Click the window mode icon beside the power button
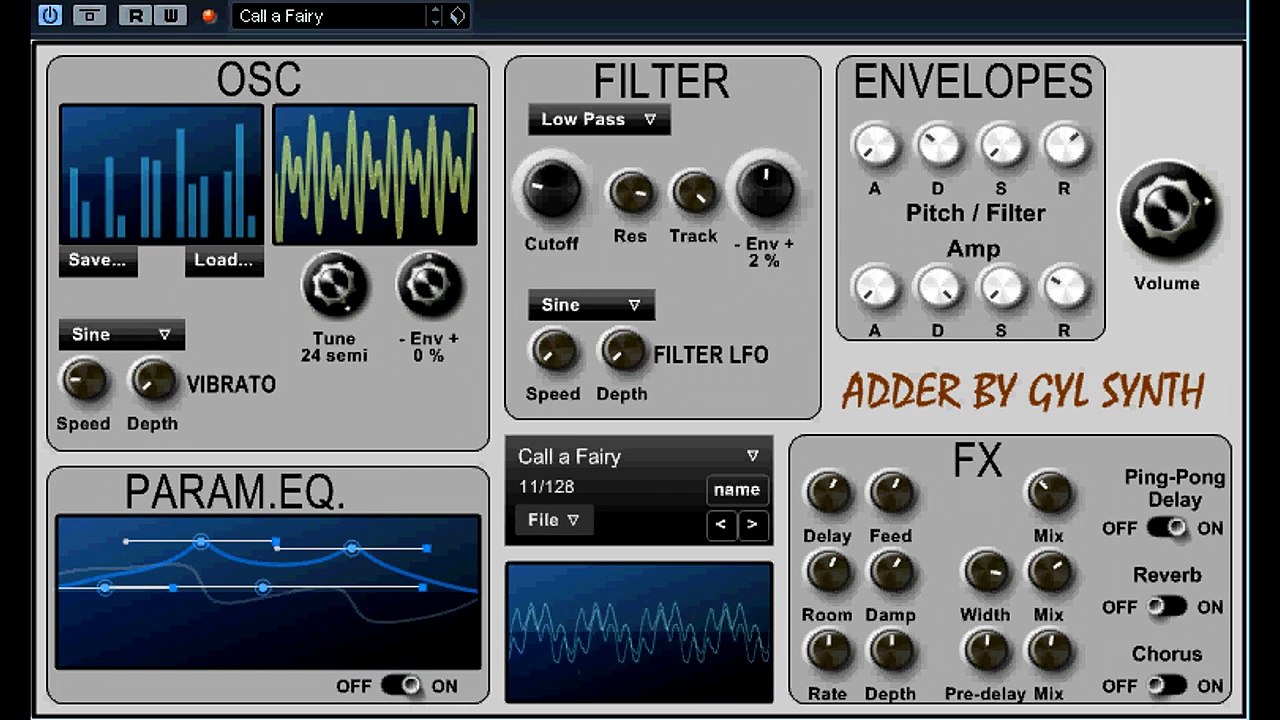Screen dimensions: 1280x720 (x=90, y=15)
